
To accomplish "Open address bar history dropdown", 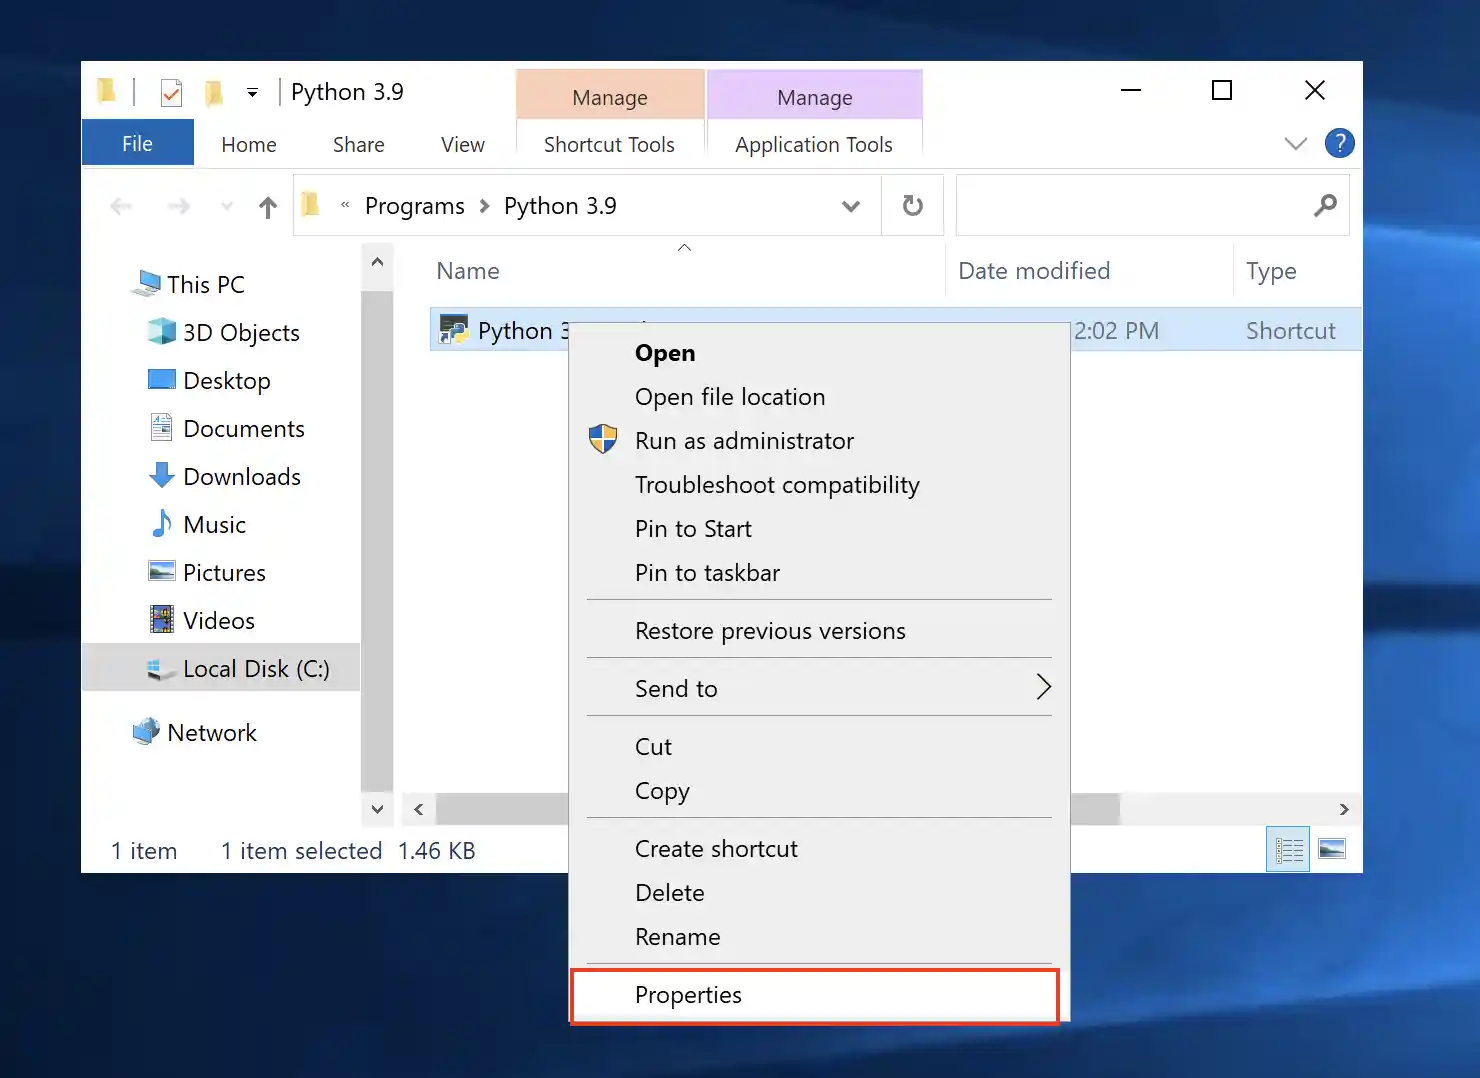I will pos(851,206).
